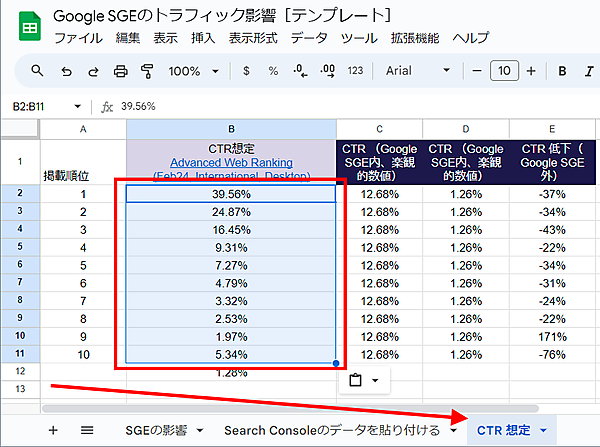600x447 pixels.
Task: Format as currency with the $ icon
Action: pyautogui.click(x=246, y=71)
